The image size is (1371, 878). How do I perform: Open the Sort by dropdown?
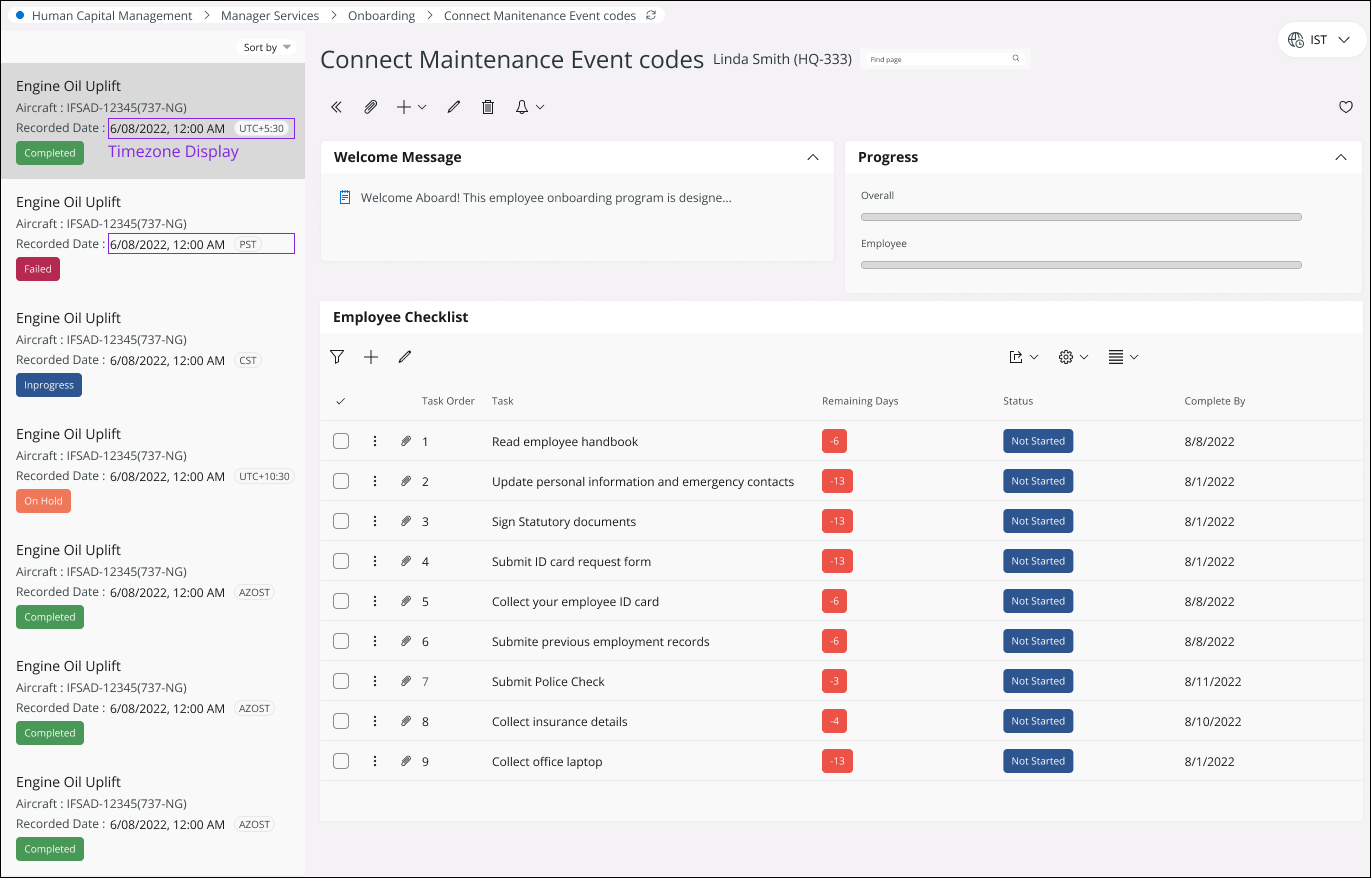point(267,47)
